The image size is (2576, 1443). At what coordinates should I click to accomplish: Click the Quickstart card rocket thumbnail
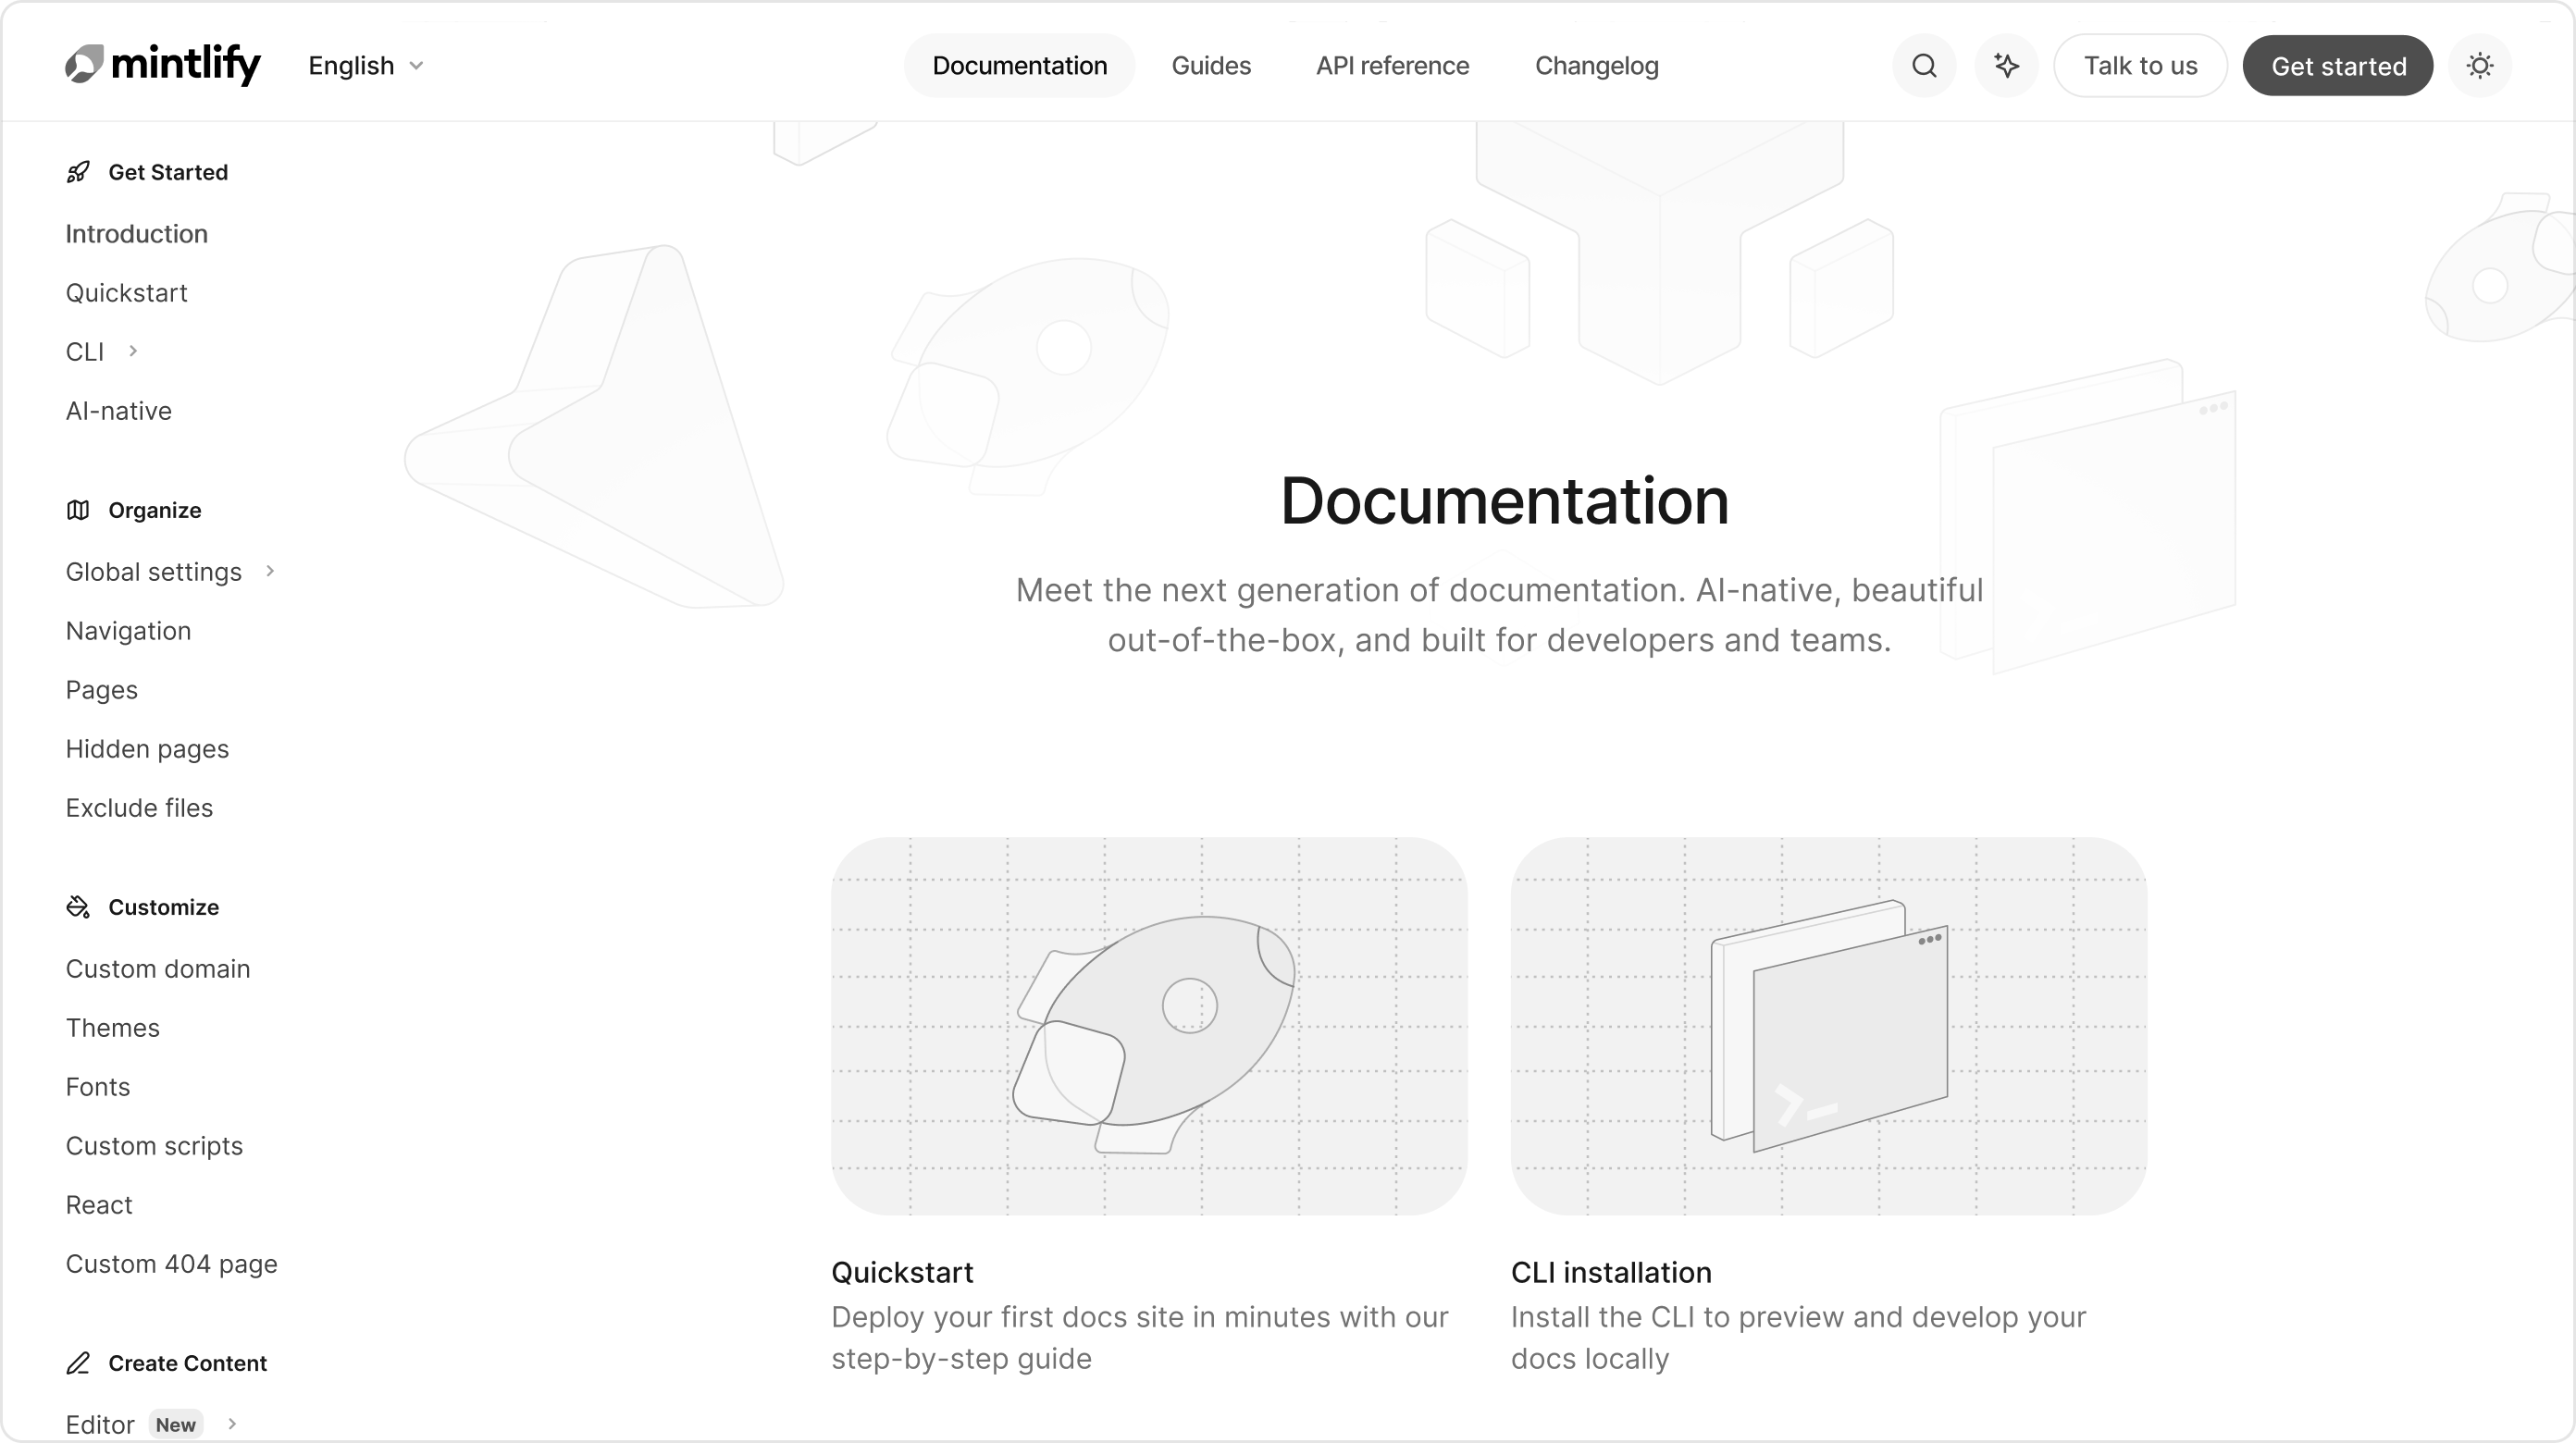point(1149,1026)
